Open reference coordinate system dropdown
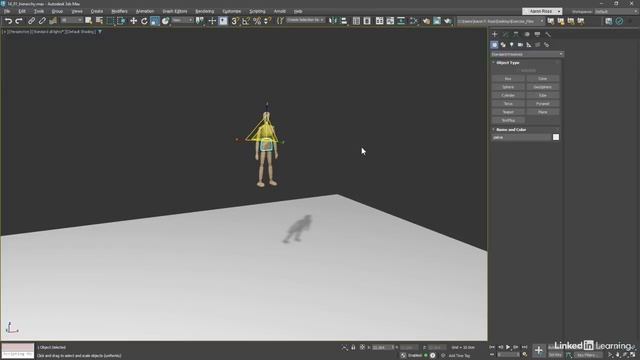This screenshot has width=640, height=360. click(182, 20)
